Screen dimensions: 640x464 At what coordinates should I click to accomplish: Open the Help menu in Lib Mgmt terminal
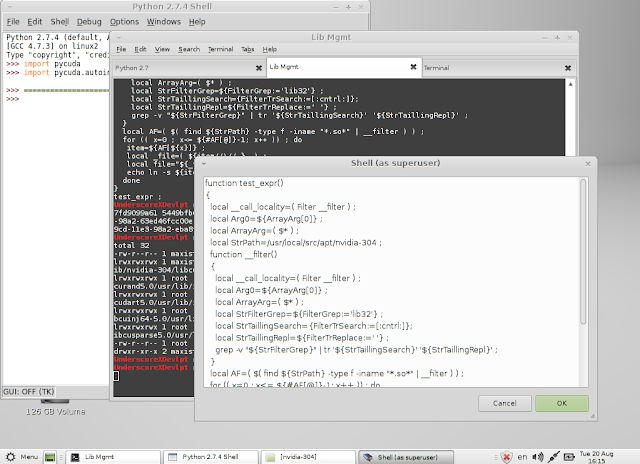(x=269, y=49)
